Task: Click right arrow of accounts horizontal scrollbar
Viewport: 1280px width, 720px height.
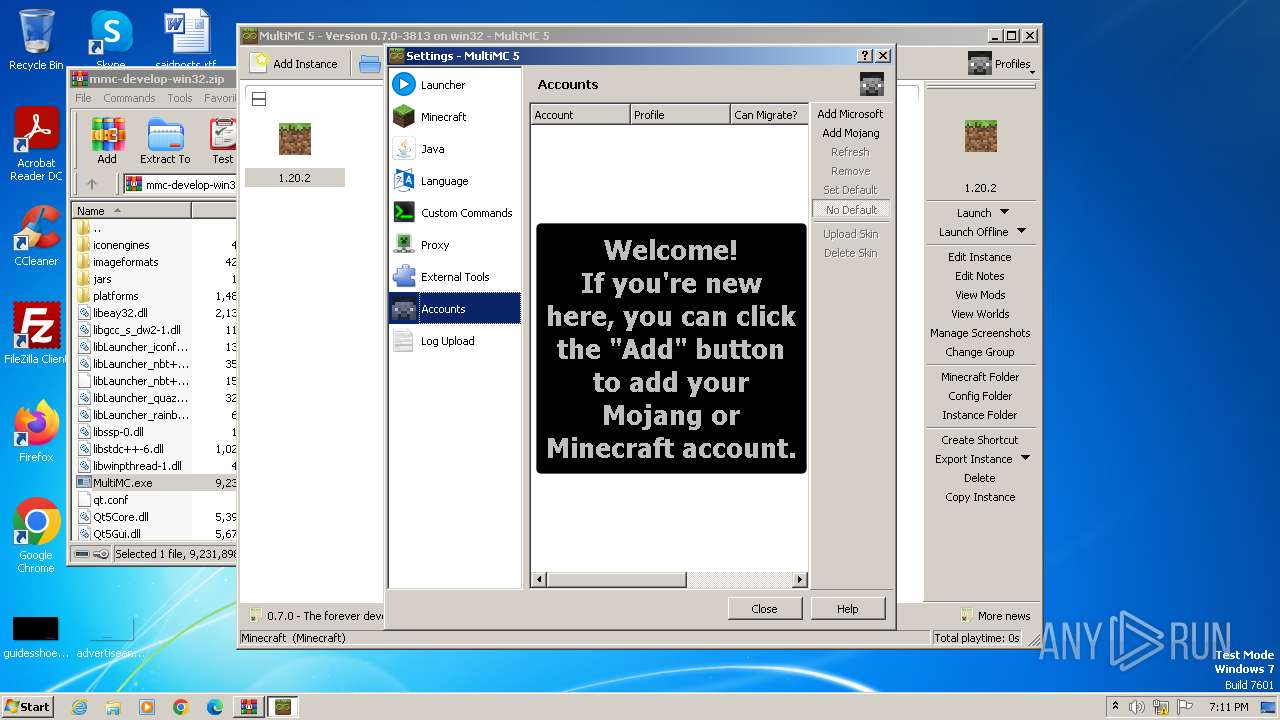Action: pyautogui.click(x=799, y=580)
